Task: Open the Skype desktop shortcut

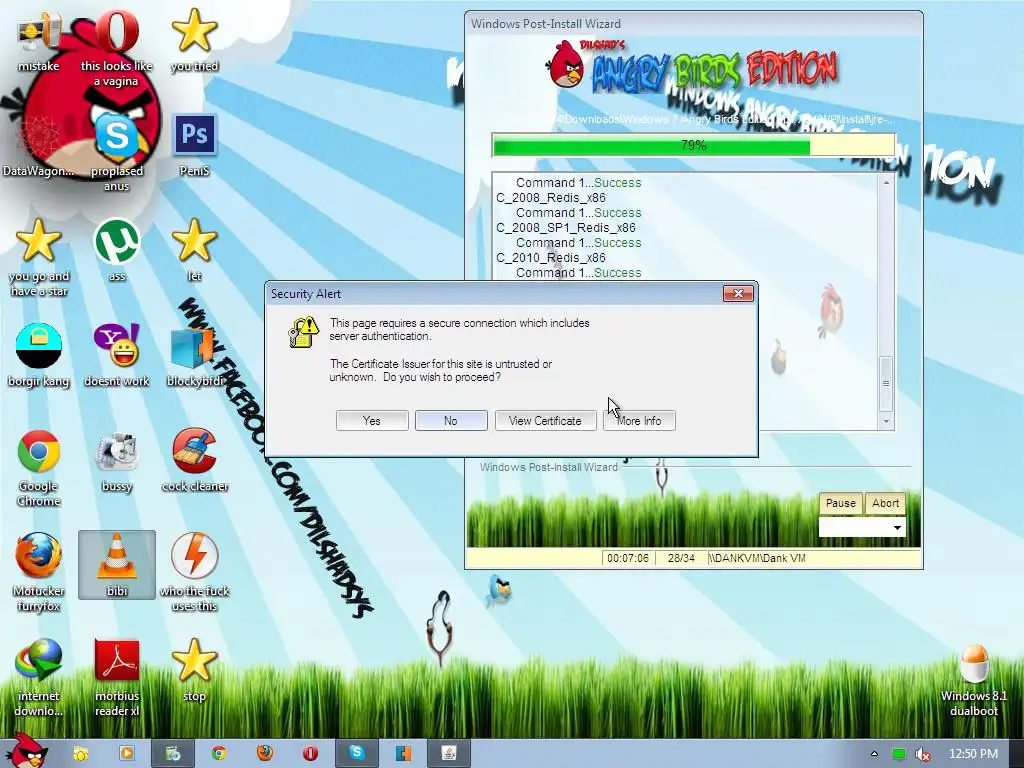Action: point(117,152)
